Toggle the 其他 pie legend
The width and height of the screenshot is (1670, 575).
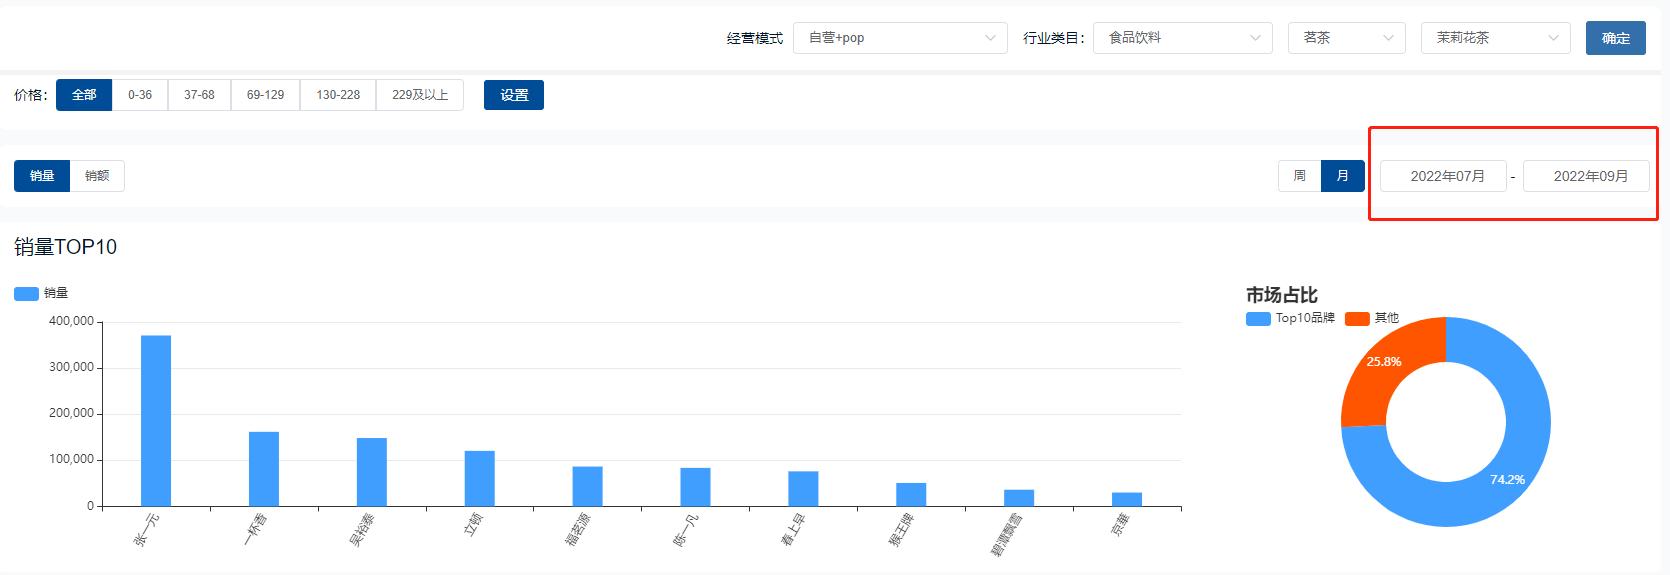[1372, 318]
